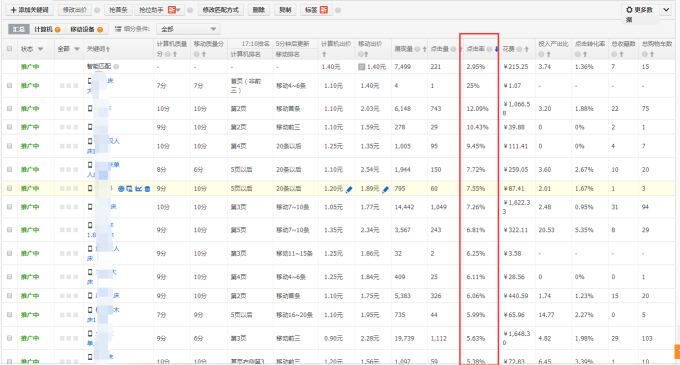
Task: Sort by 展现量 using its arrow
Action: (425, 49)
